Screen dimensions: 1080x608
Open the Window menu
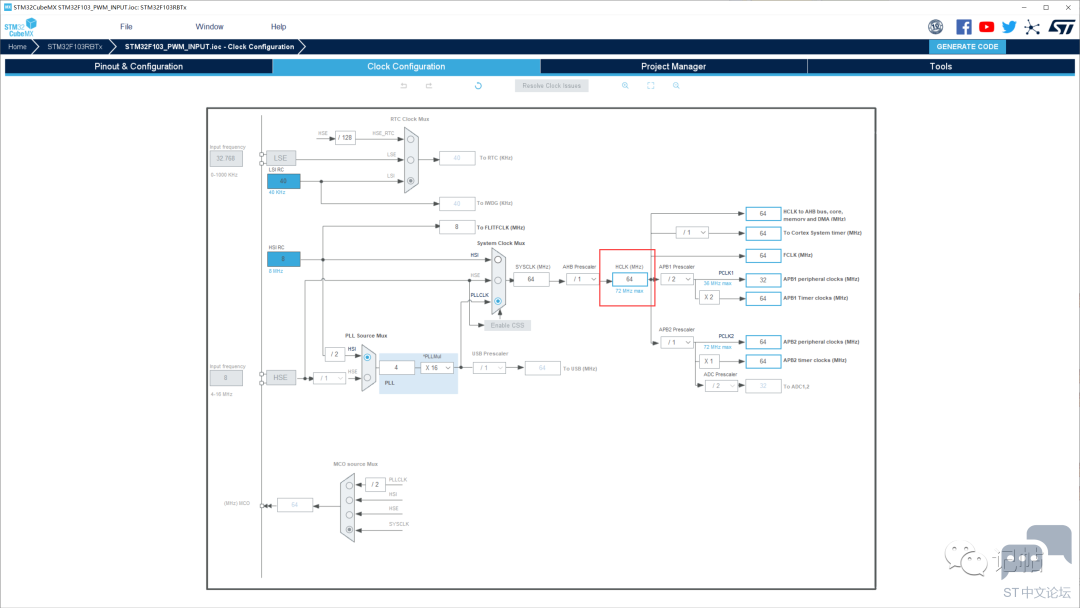point(209,27)
